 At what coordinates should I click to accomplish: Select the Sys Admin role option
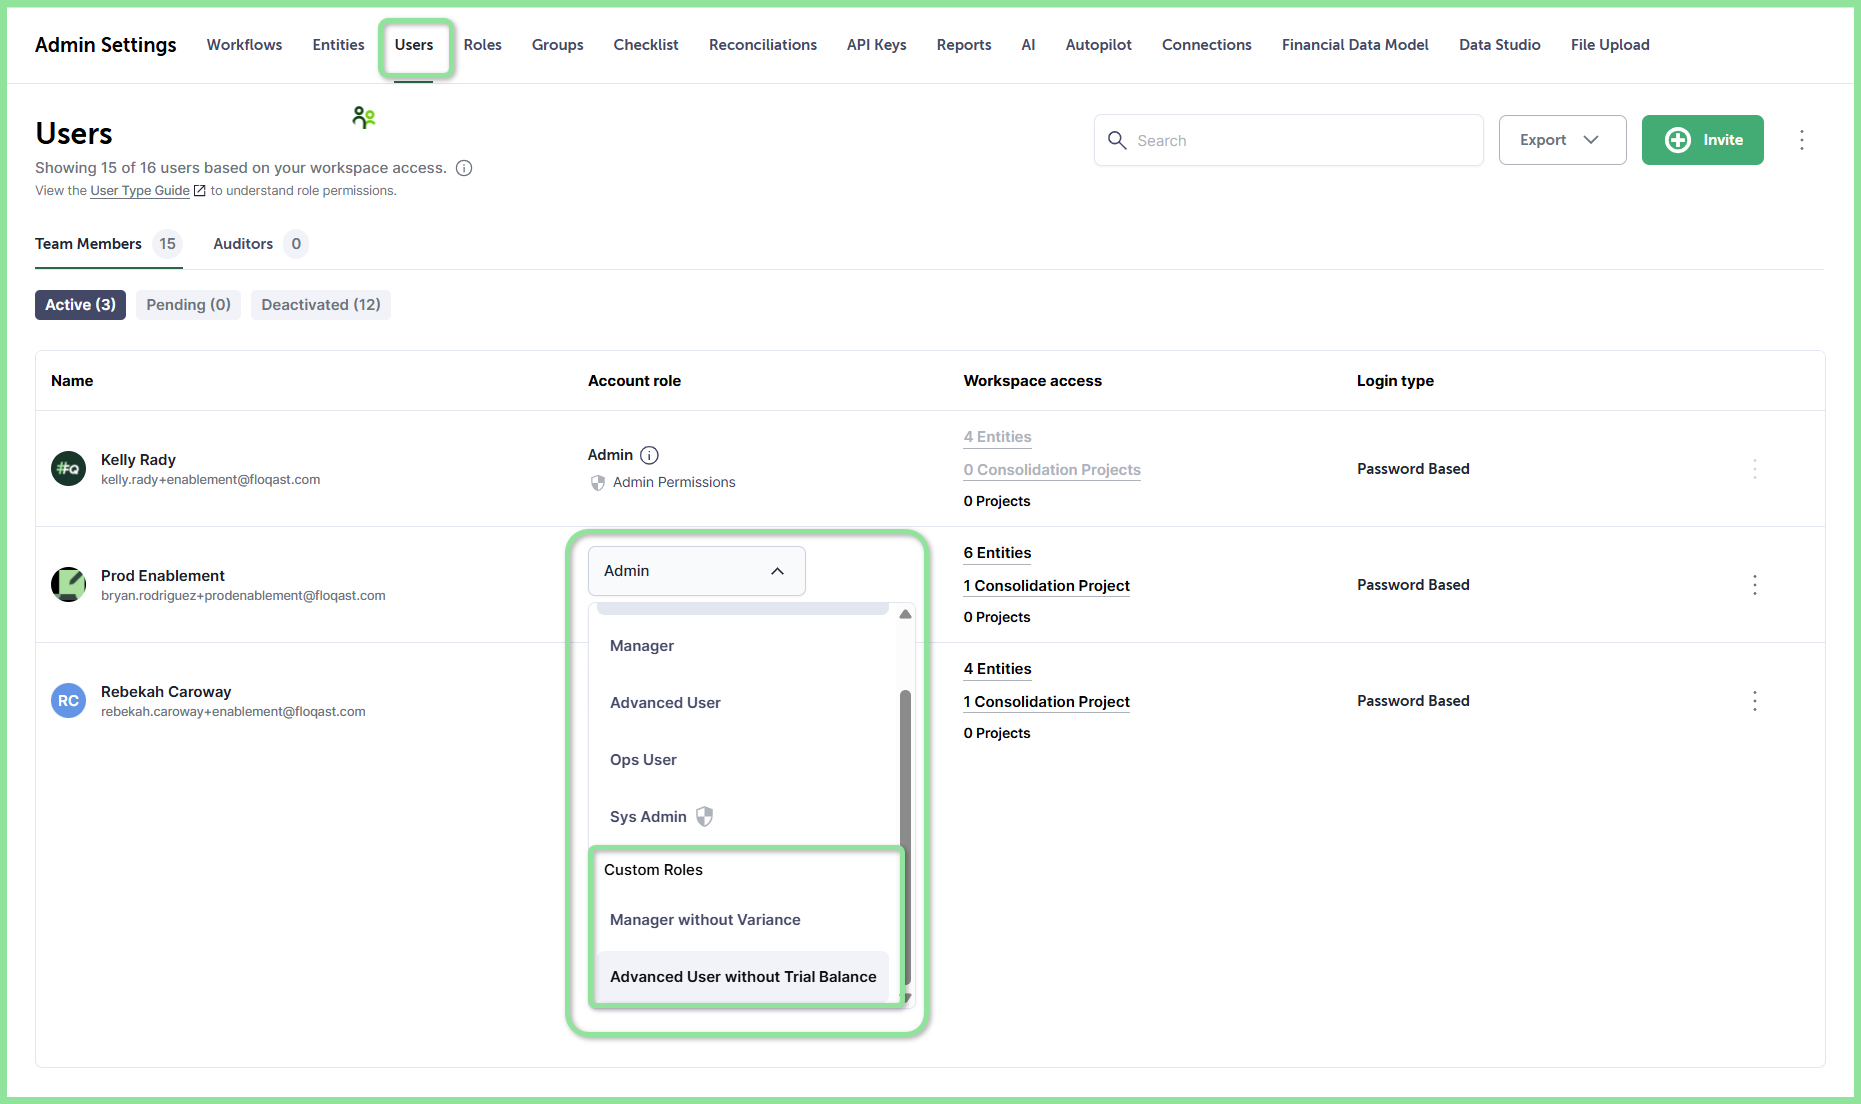click(x=742, y=817)
